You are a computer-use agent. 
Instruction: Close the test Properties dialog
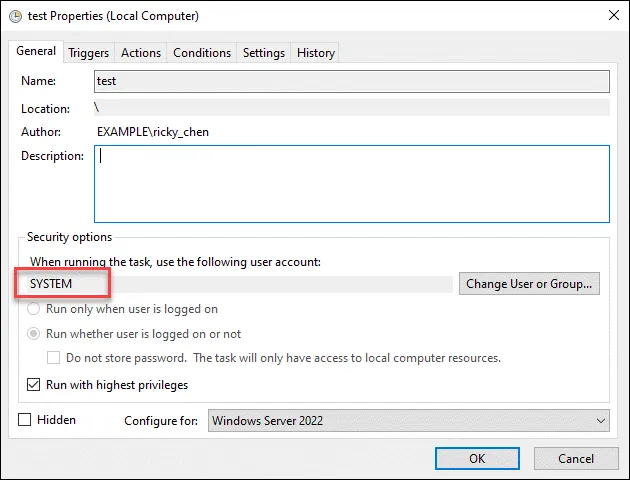pos(614,15)
